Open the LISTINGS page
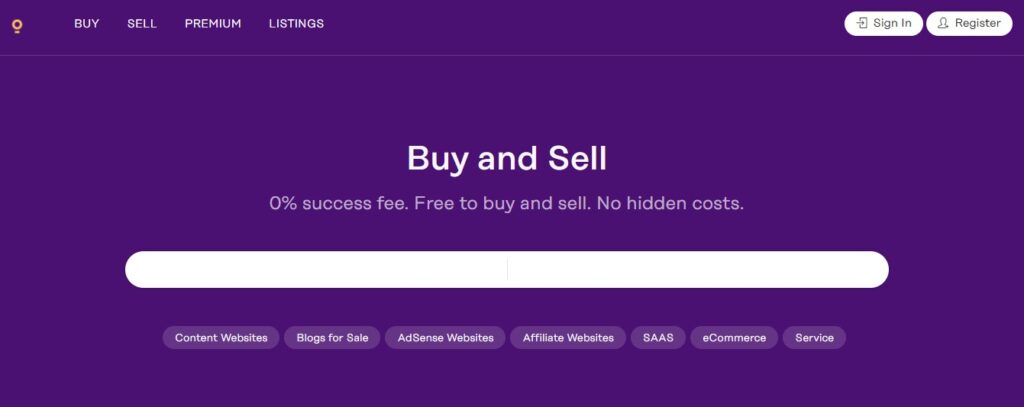The image size is (1024, 407). [x=296, y=23]
